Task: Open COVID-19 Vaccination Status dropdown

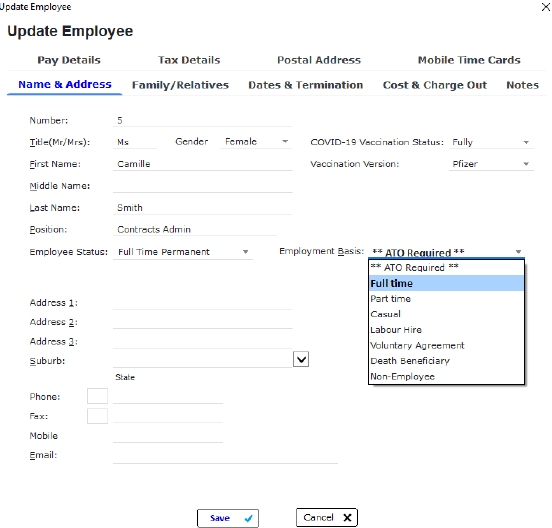Action: (491, 142)
